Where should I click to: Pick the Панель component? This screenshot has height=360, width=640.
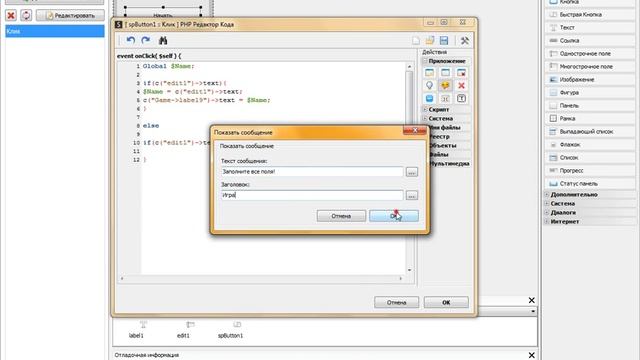coord(590,106)
